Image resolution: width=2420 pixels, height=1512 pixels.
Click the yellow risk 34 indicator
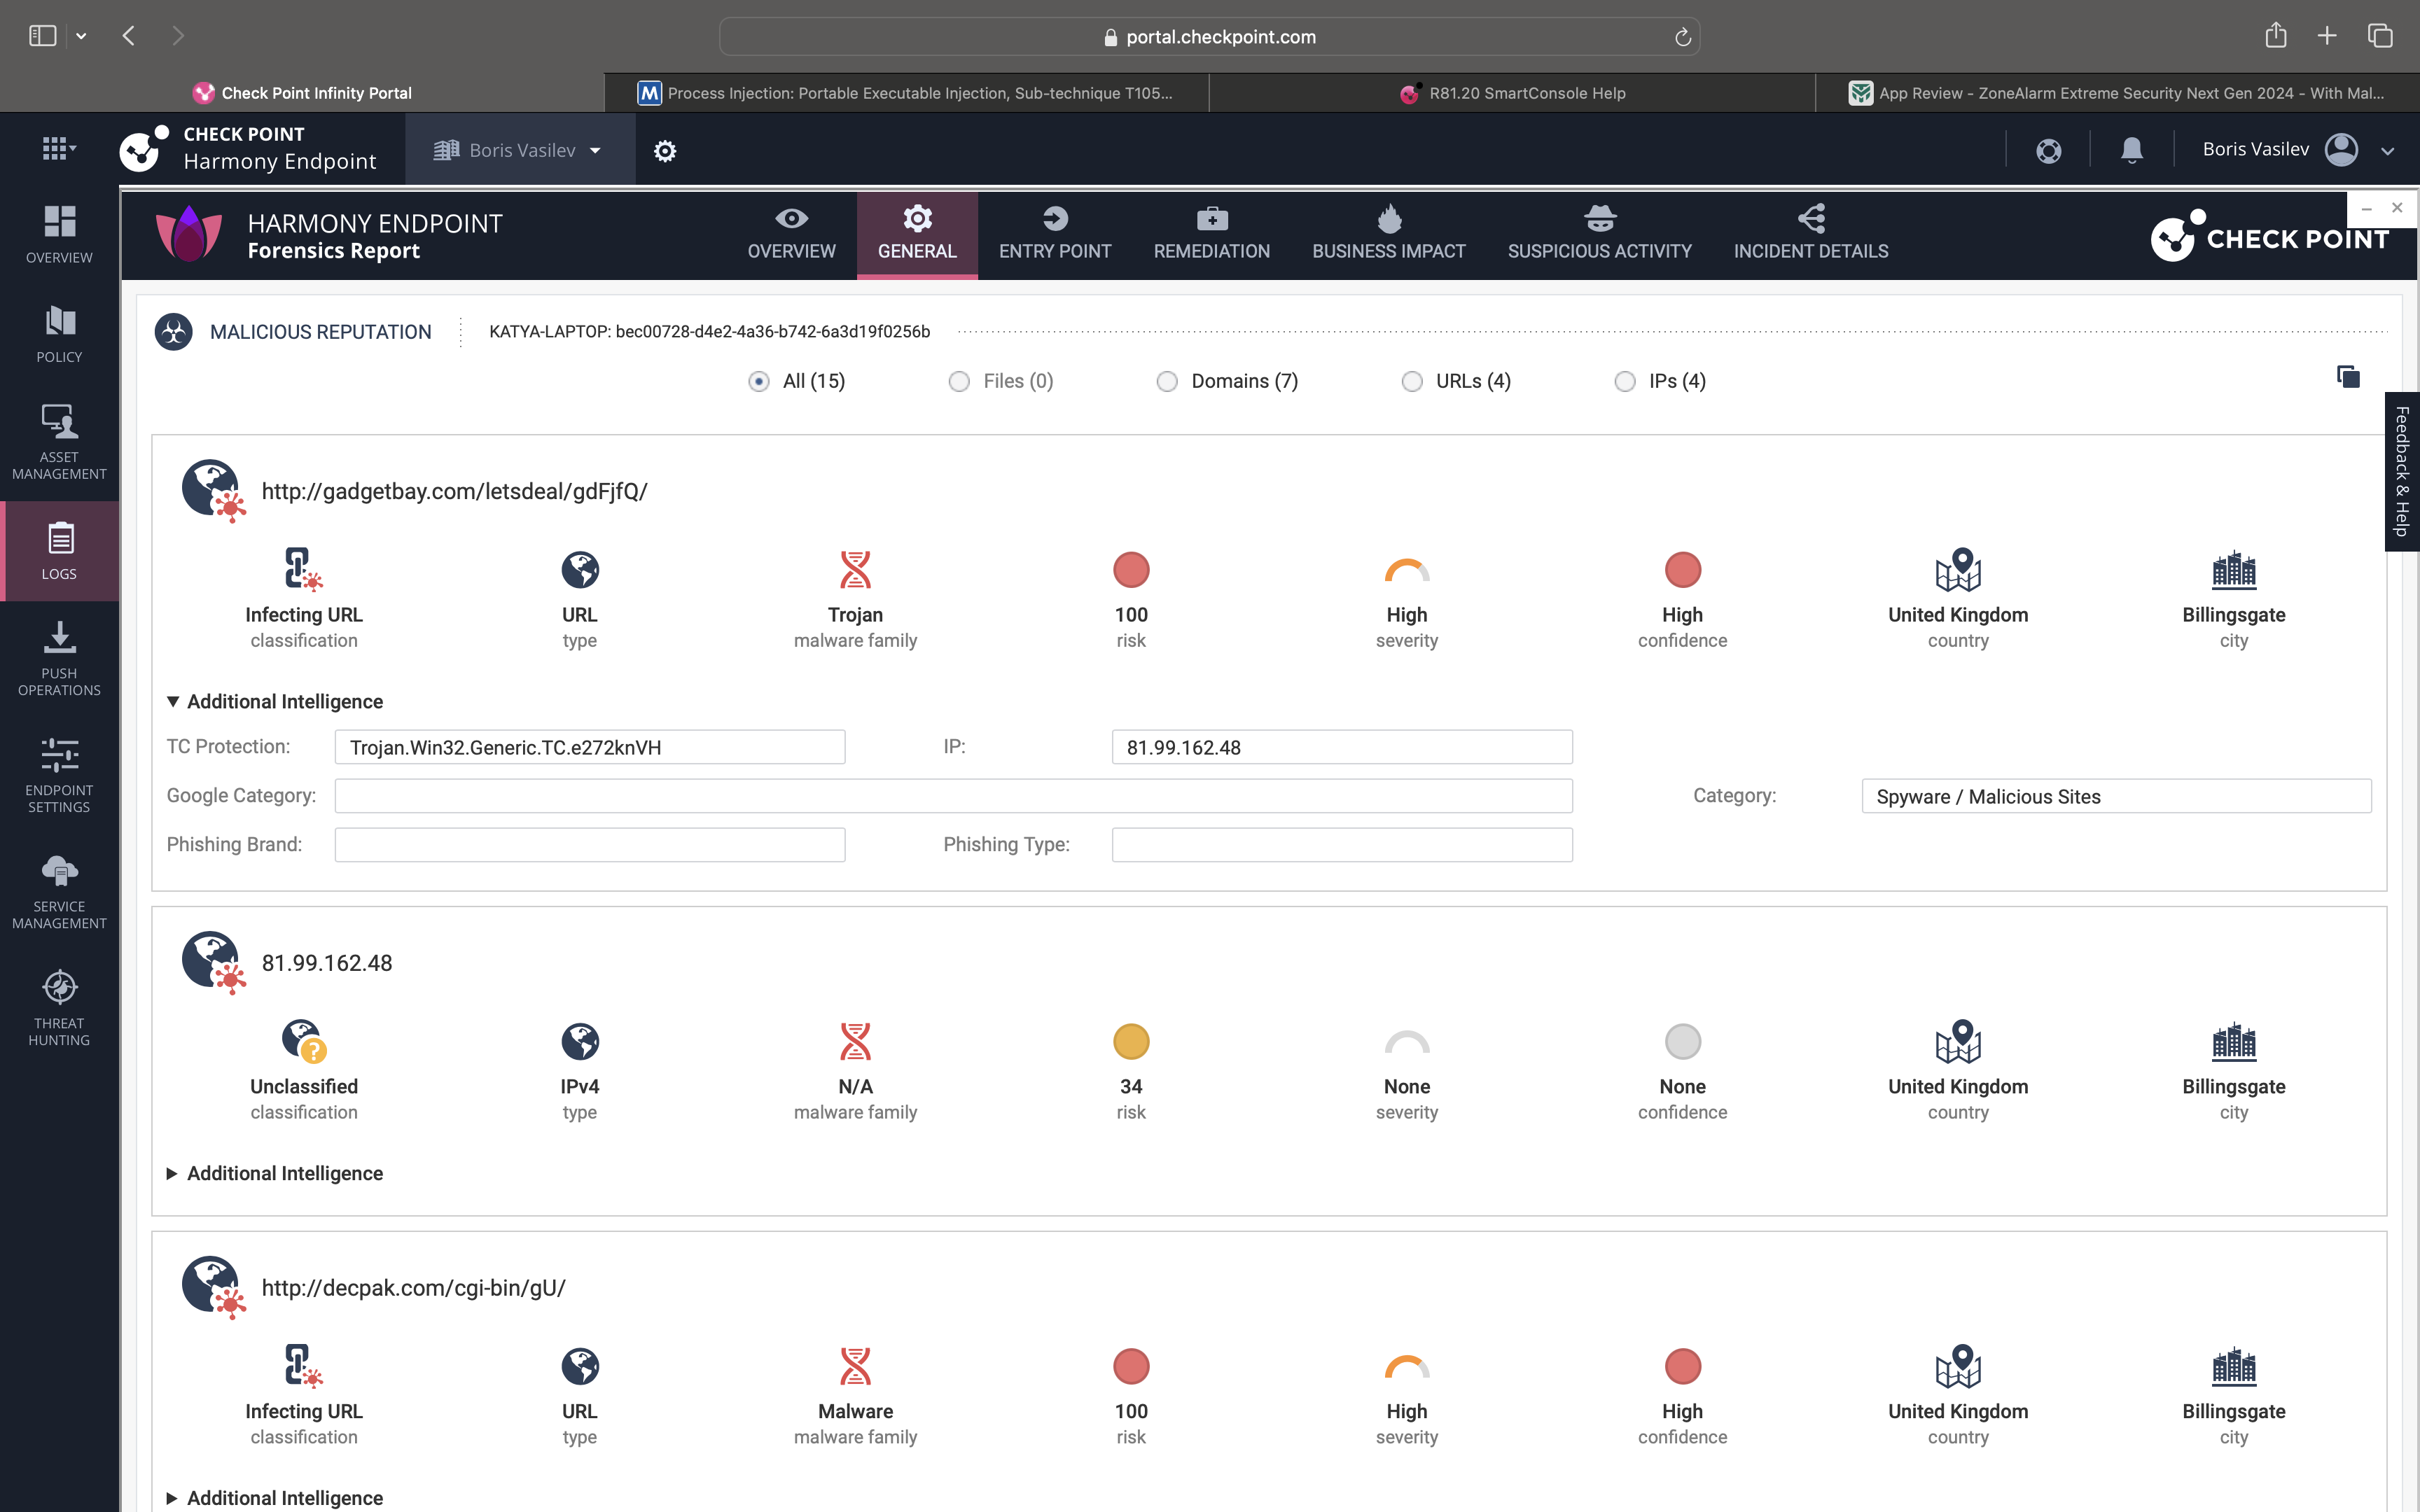click(x=1131, y=1042)
